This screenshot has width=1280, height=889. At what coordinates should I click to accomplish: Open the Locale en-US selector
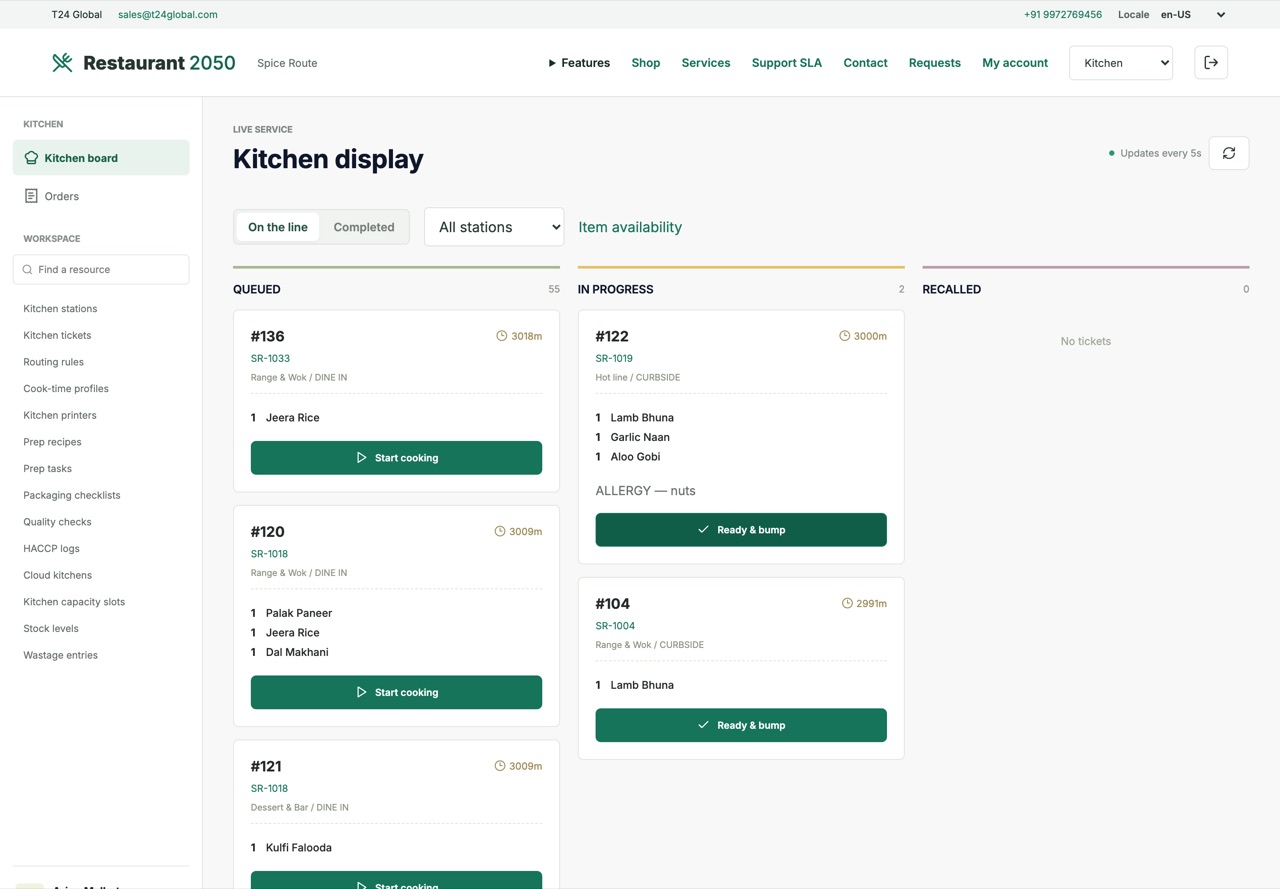[x=1192, y=15]
